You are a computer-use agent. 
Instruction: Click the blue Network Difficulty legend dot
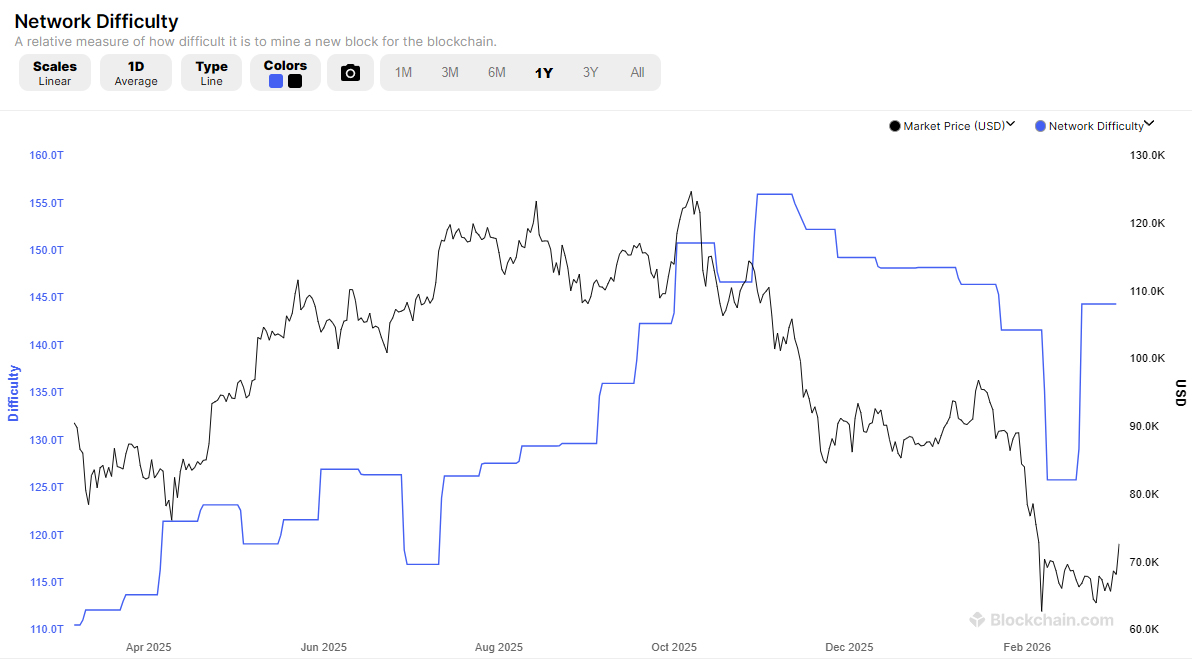[x=1039, y=125]
